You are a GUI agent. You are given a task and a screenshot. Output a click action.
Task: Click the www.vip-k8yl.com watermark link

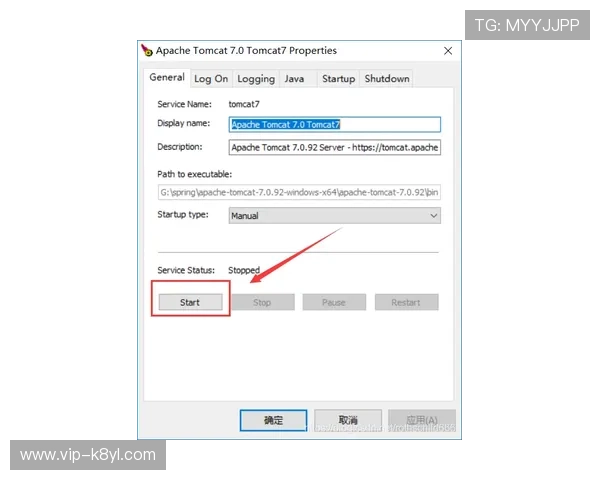coord(88,455)
